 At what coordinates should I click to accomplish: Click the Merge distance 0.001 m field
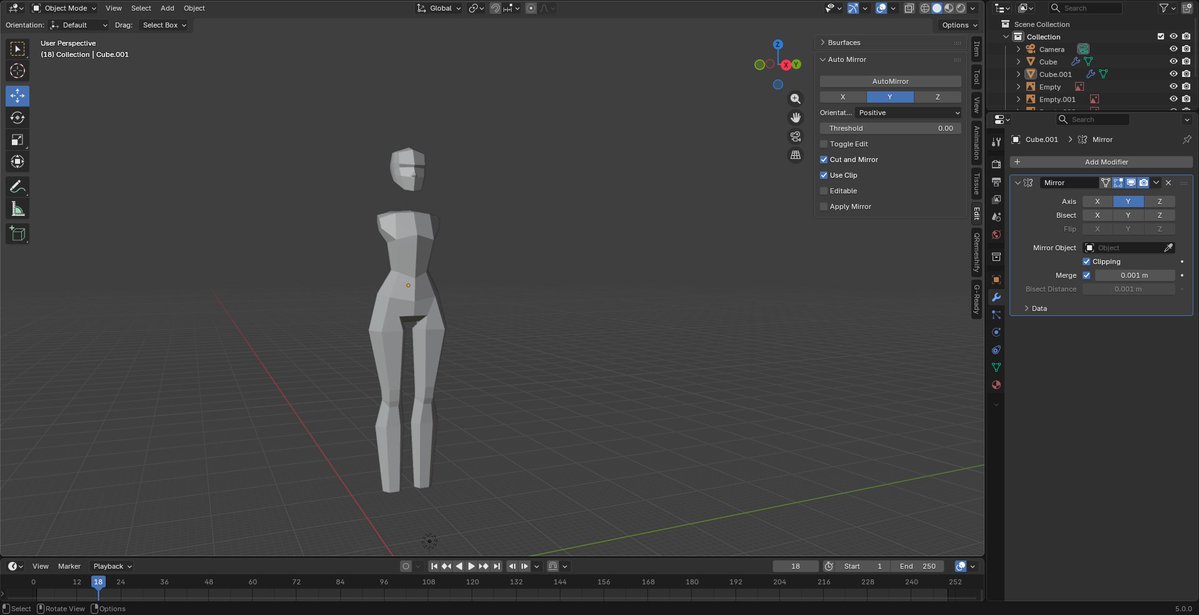coord(1135,275)
